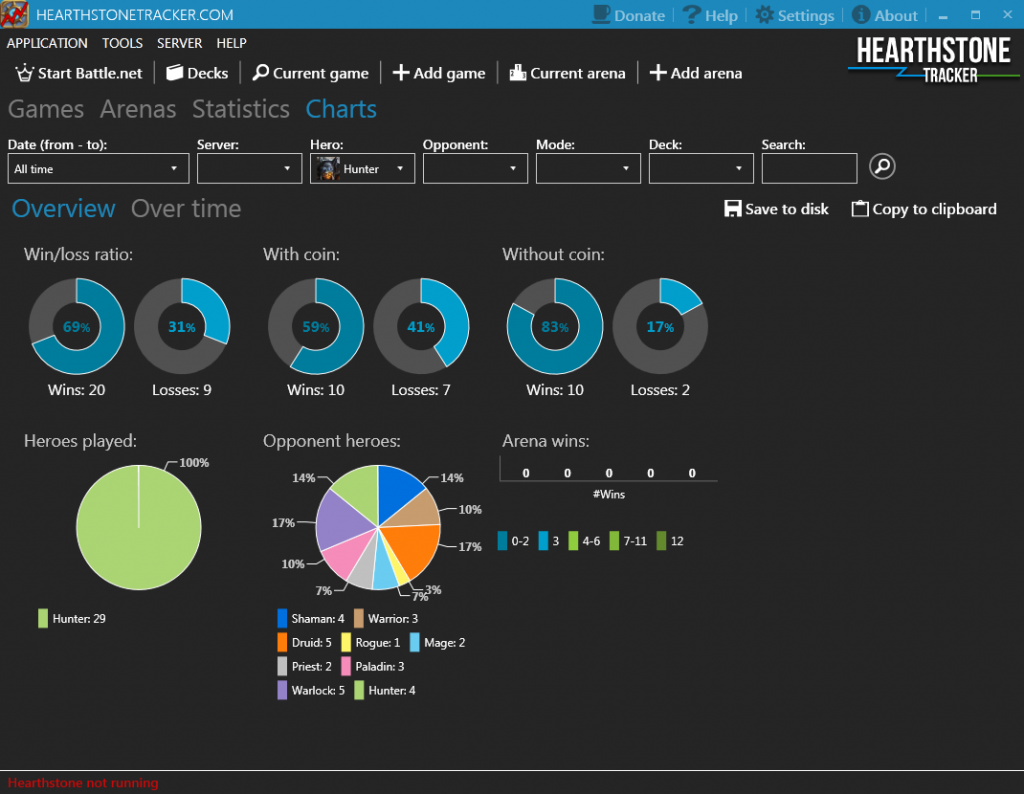Click the Save to disk label
This screenshot has width=1024, height=794.
pyautogui.click(x=786, y=209)
